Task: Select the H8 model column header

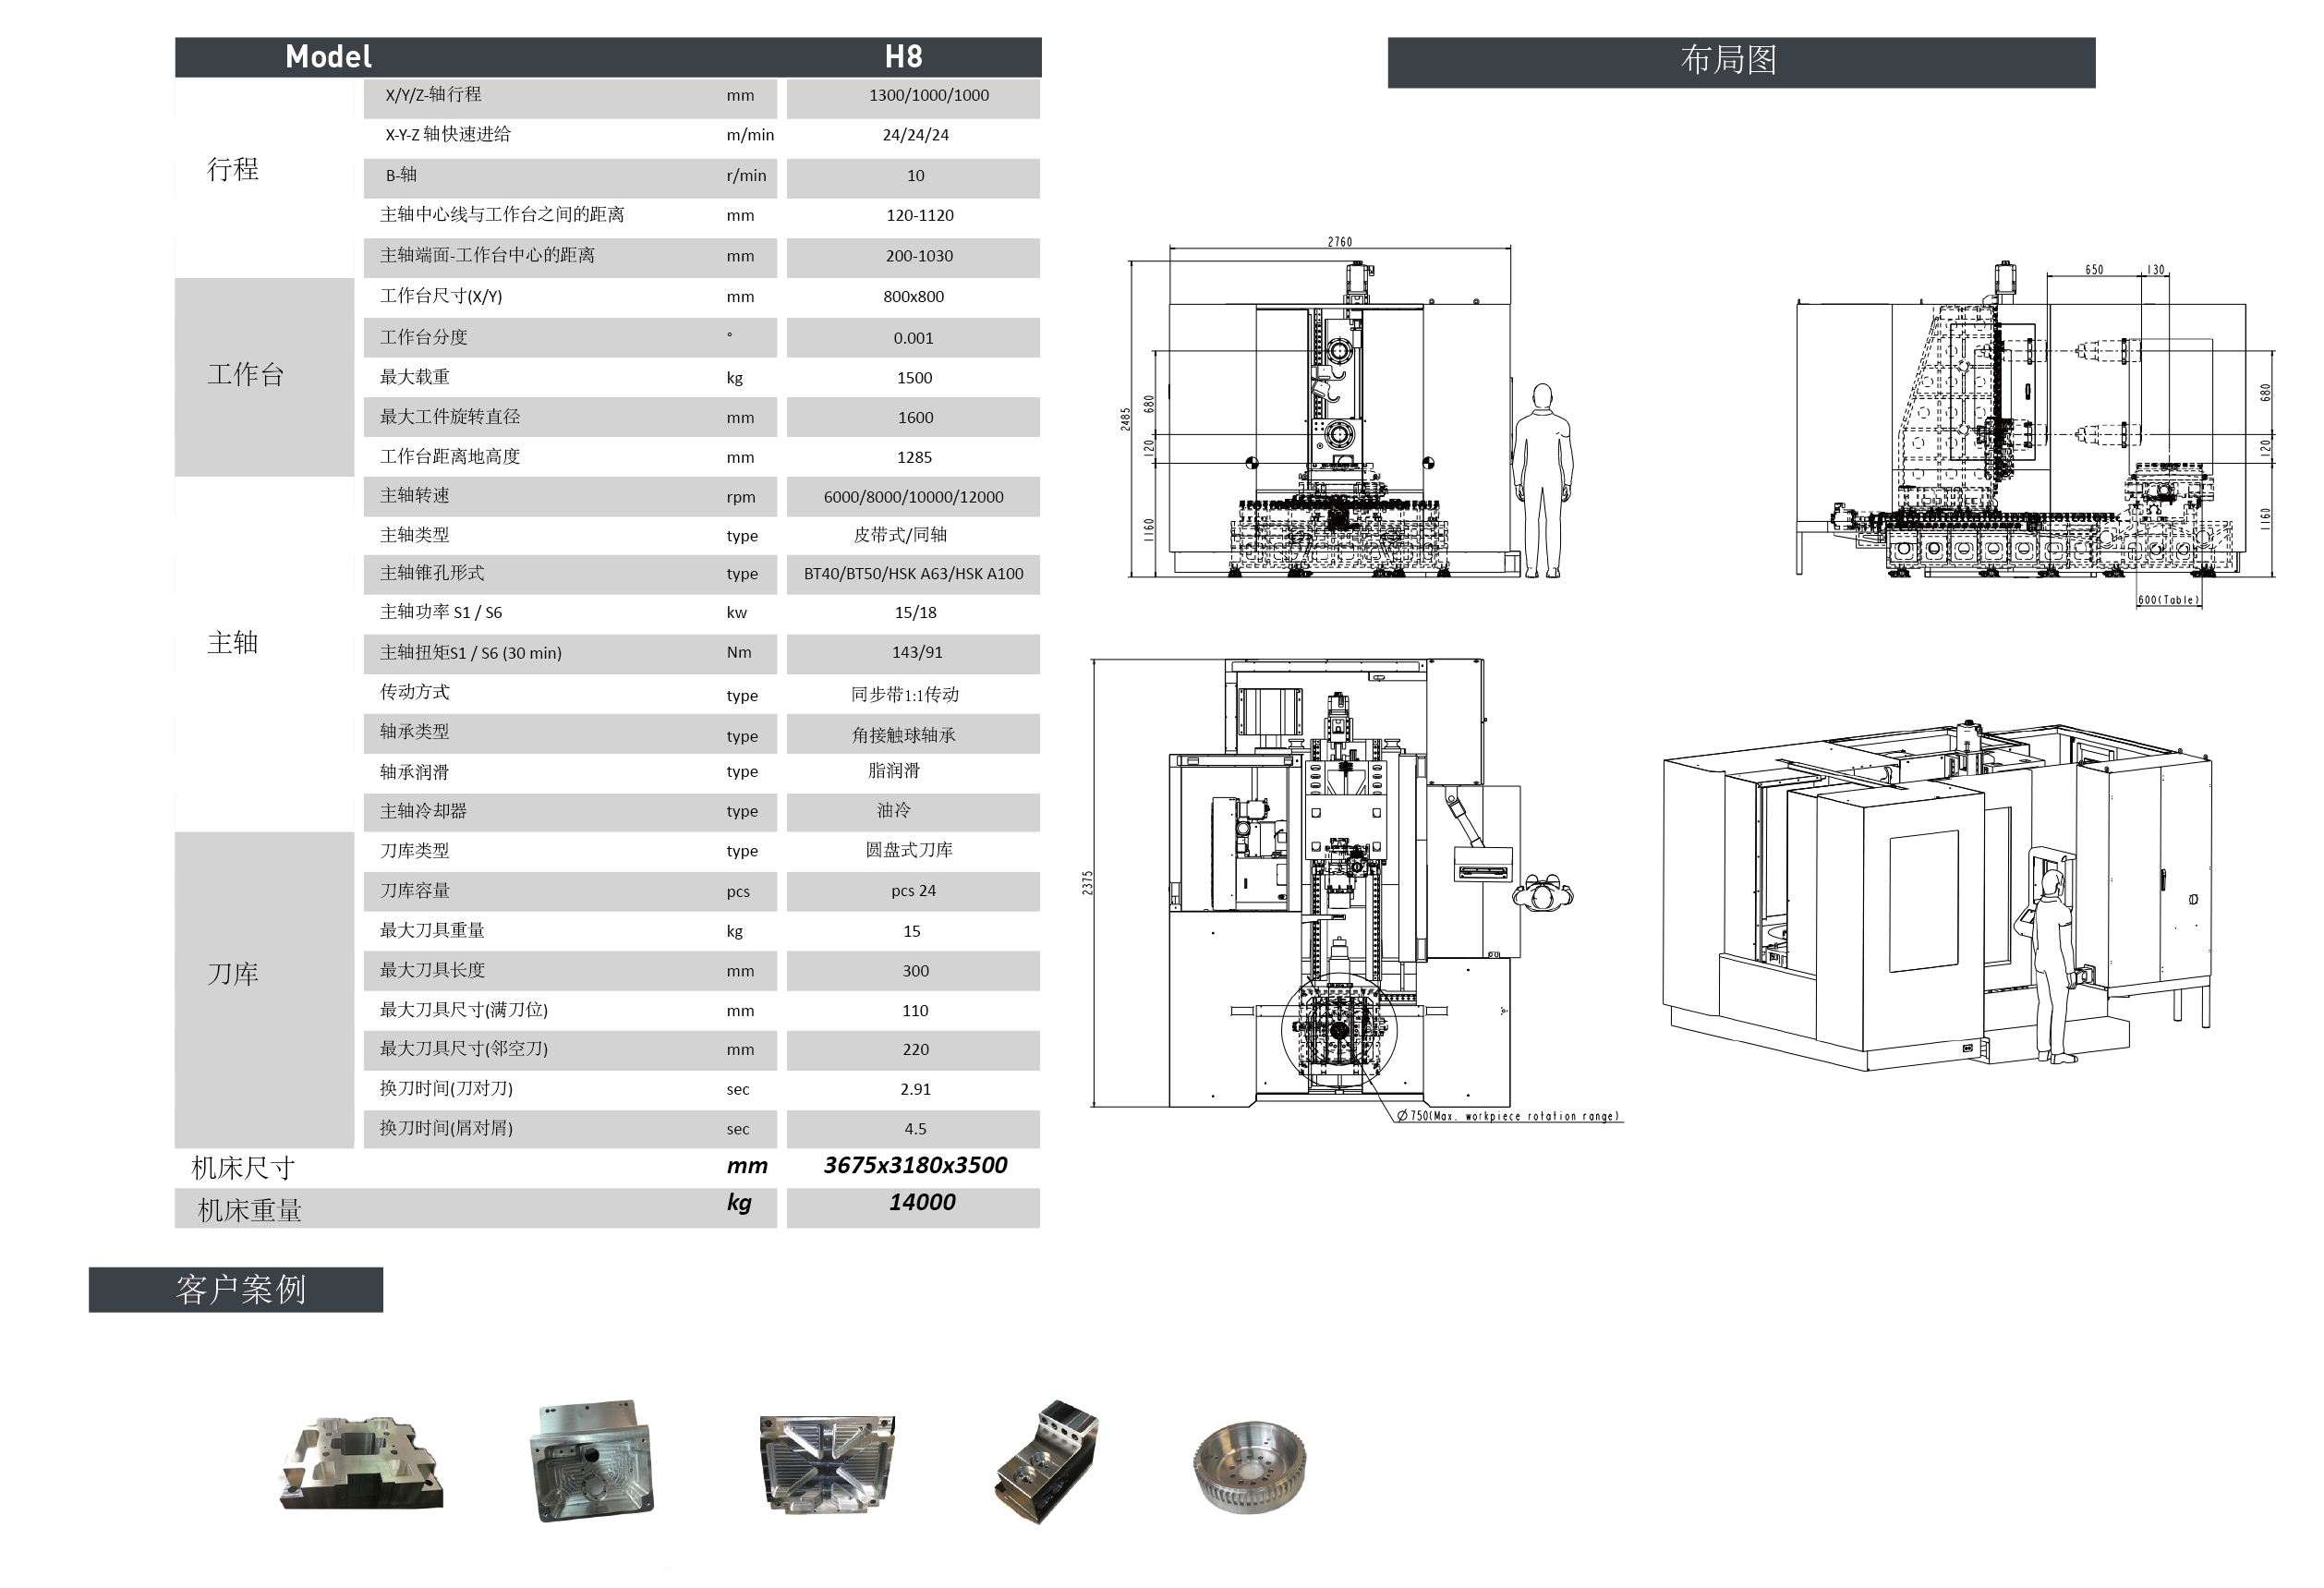Action: [903, 57]
